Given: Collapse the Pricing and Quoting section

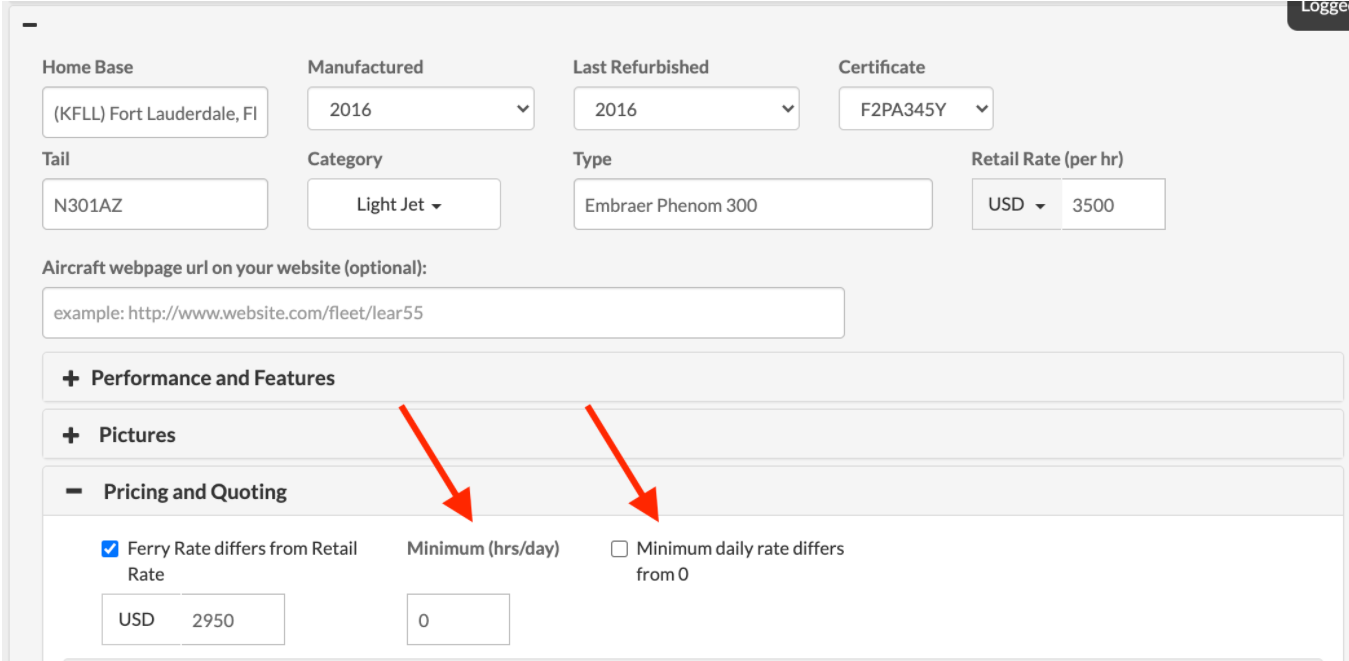Looking at the screenshot, I should (195, 492).
